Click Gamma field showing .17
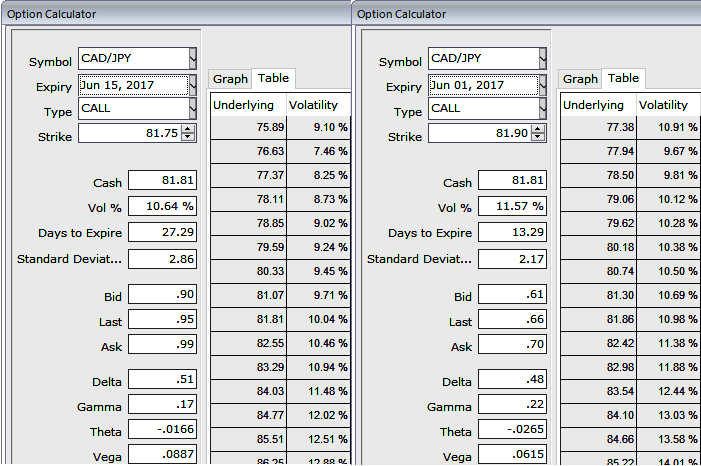Image resolution: width=701 pixels, height=466 pixels. (x=162, y=404)
